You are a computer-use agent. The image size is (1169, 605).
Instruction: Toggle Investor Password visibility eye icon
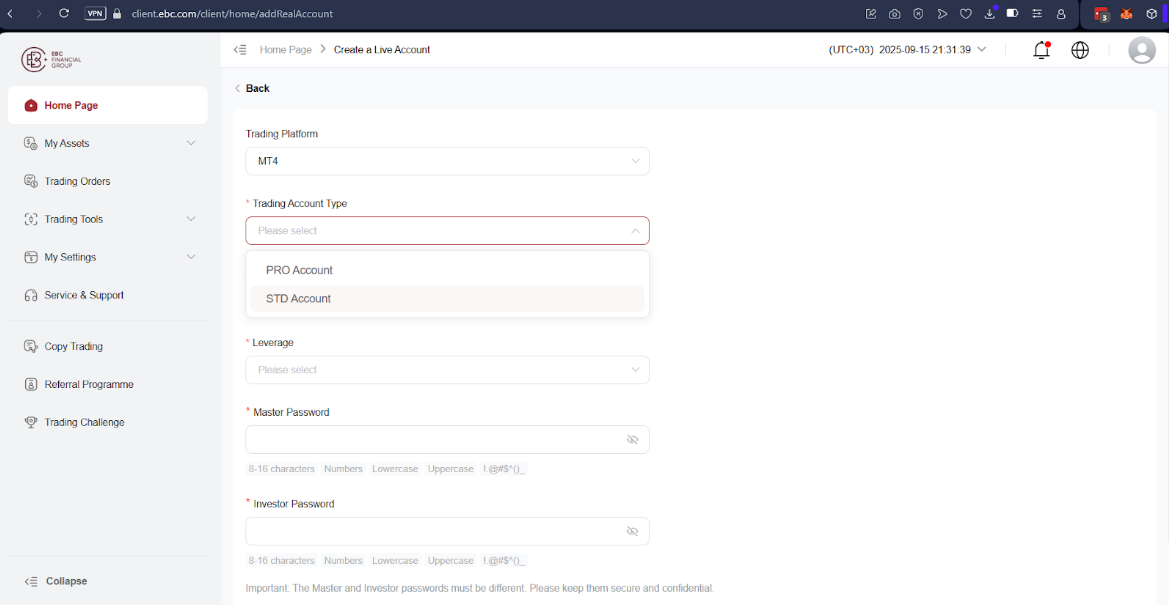(x=632, y=531)
